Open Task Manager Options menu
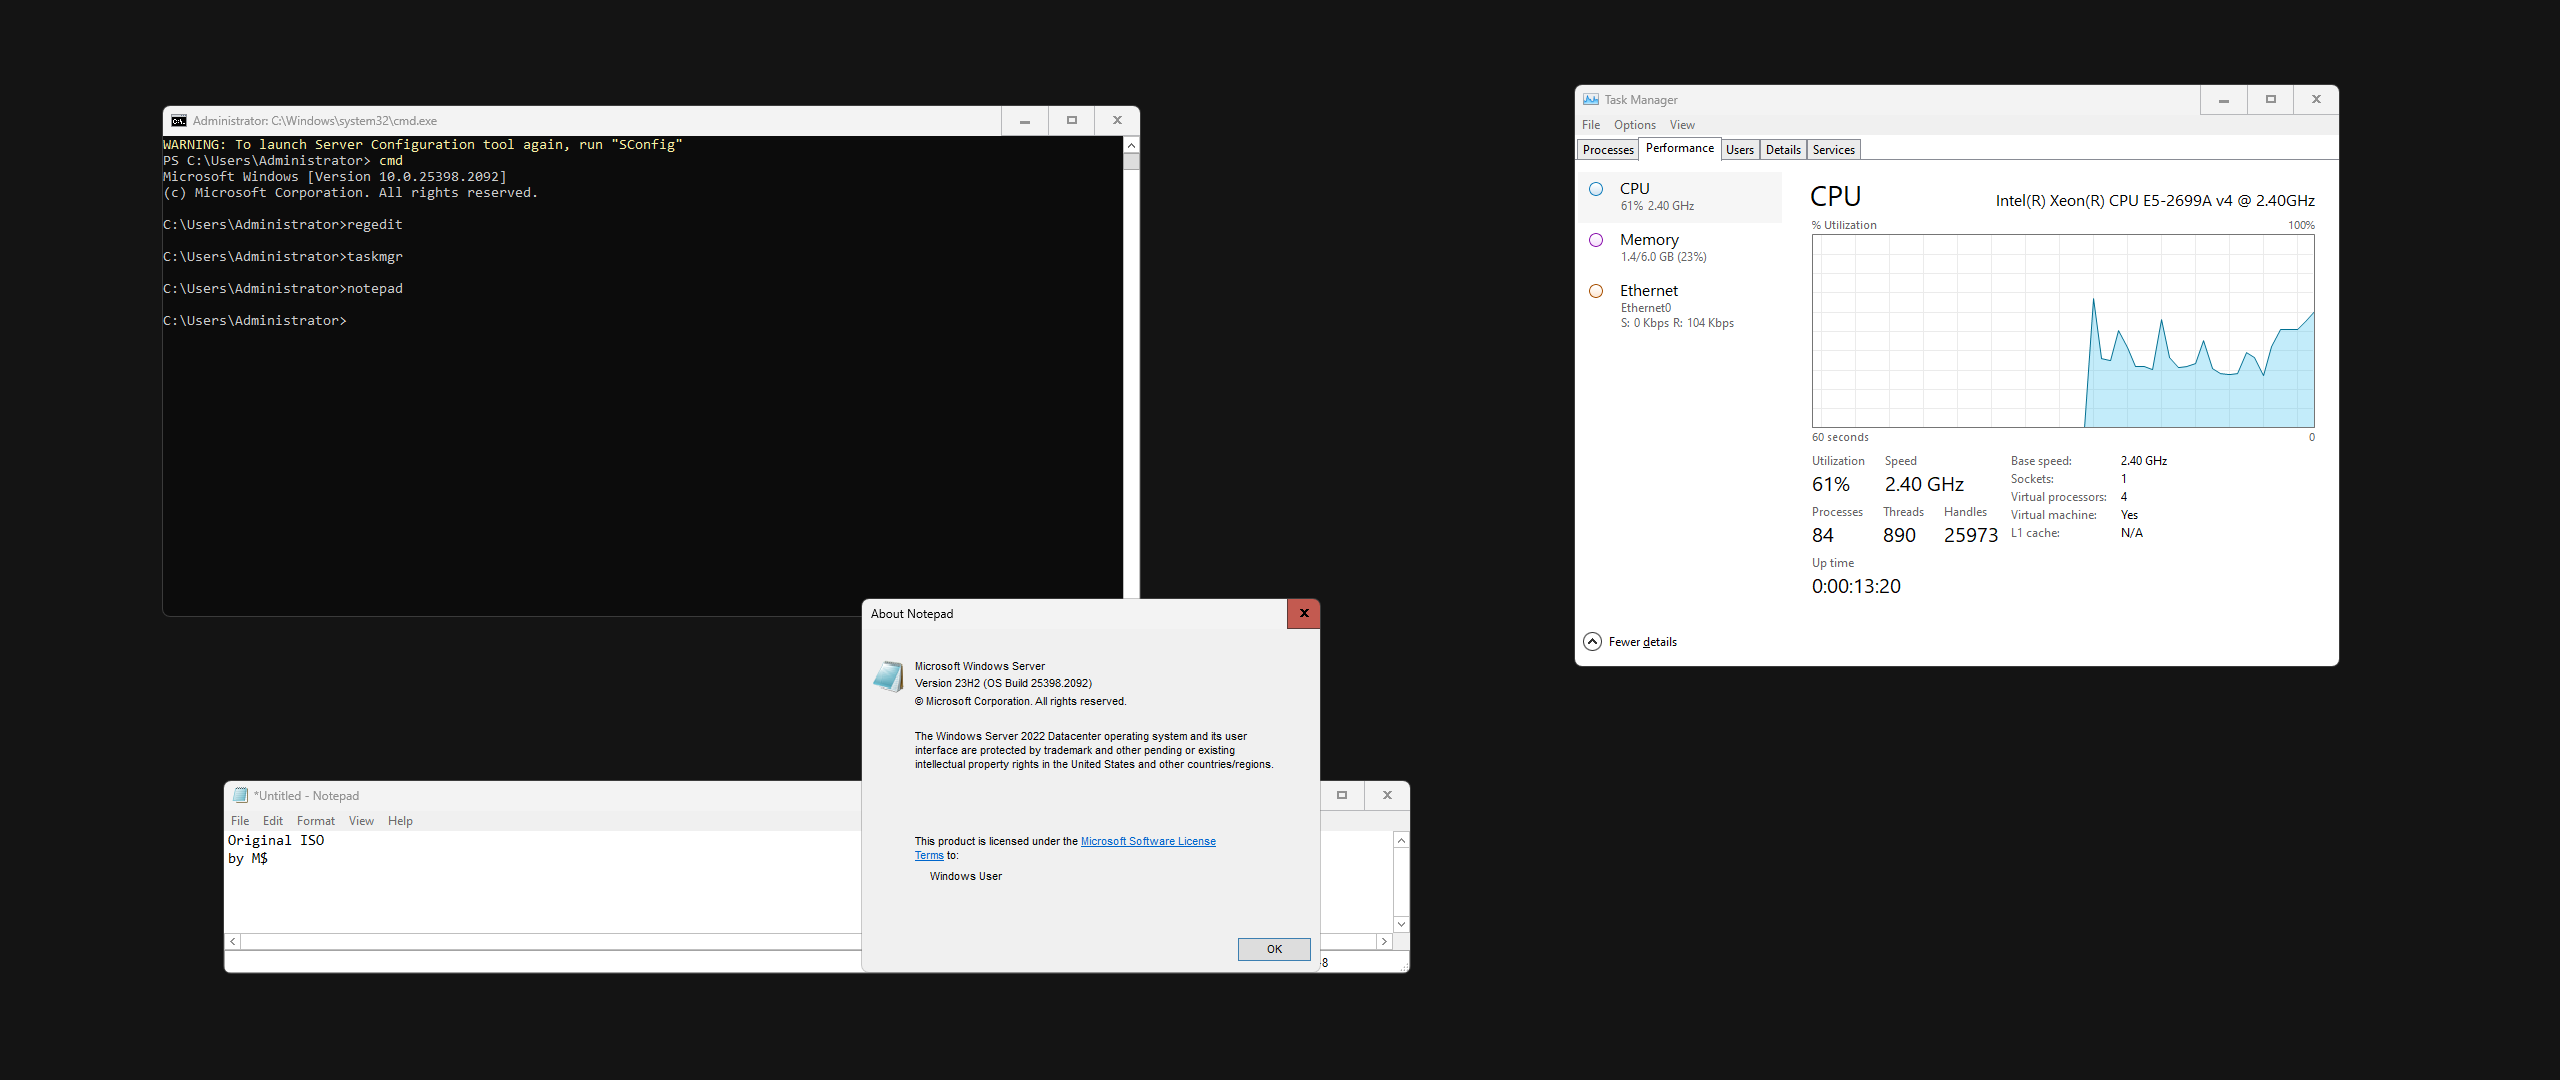Image resolution: width=2560 pixels, height=1080 pixels. point(1634,125)
